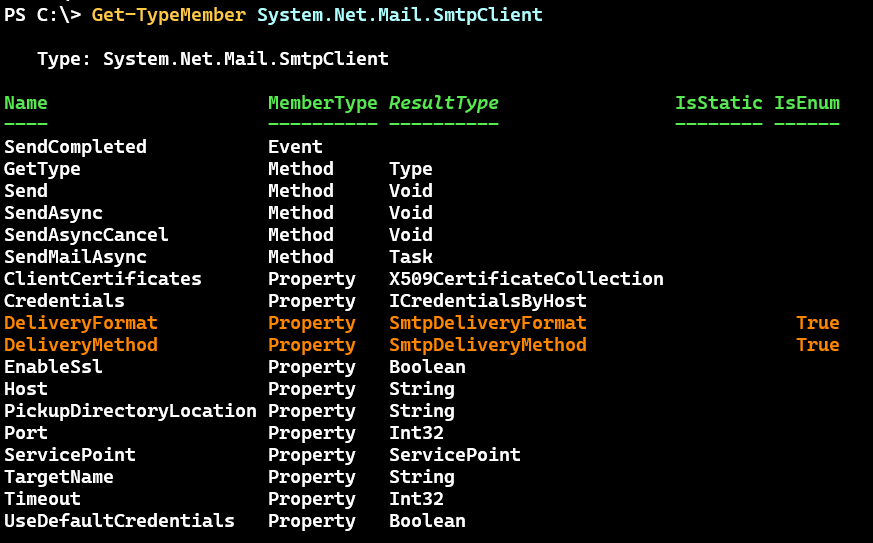Click the MemberType column header
The image size is (873, 543).
coord(322,103)
